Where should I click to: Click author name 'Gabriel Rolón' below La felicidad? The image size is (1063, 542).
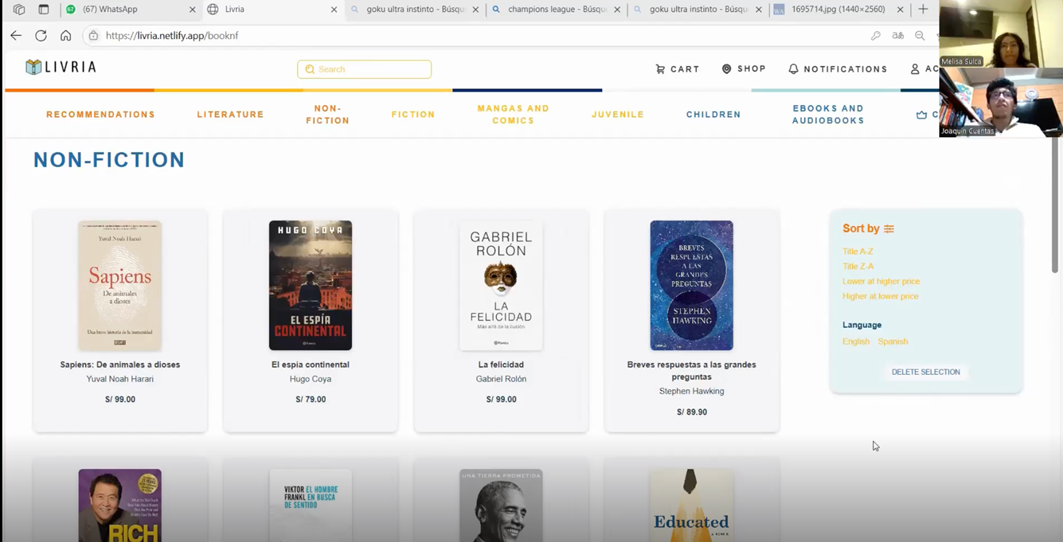pos(501,379)
